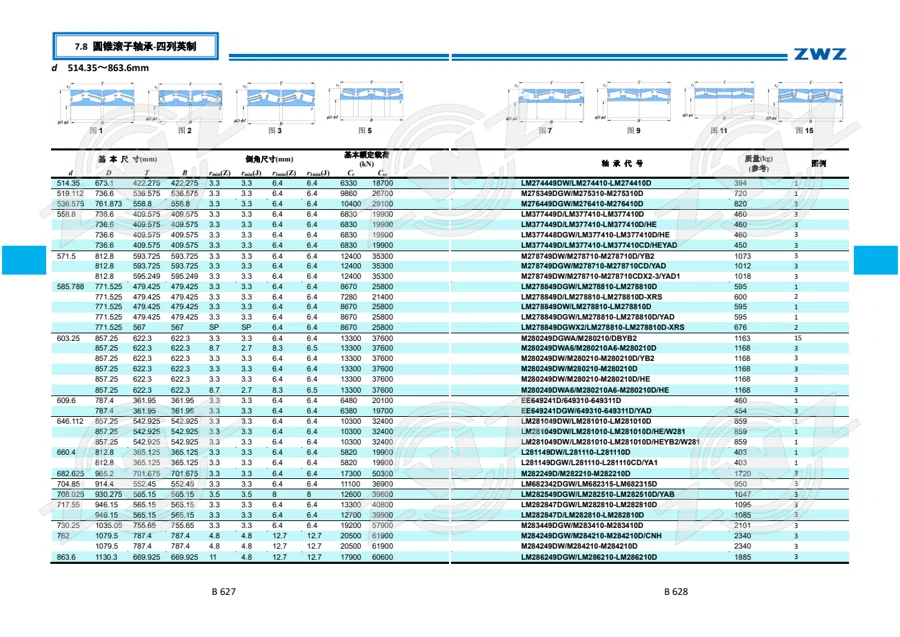Select the mass value 1885

742,557
